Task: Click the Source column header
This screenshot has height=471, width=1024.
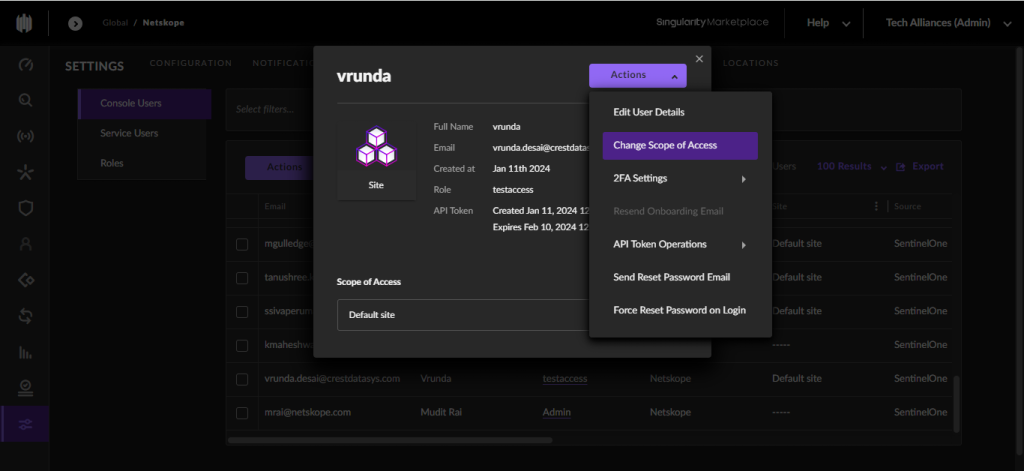Action: pos(908,206)
